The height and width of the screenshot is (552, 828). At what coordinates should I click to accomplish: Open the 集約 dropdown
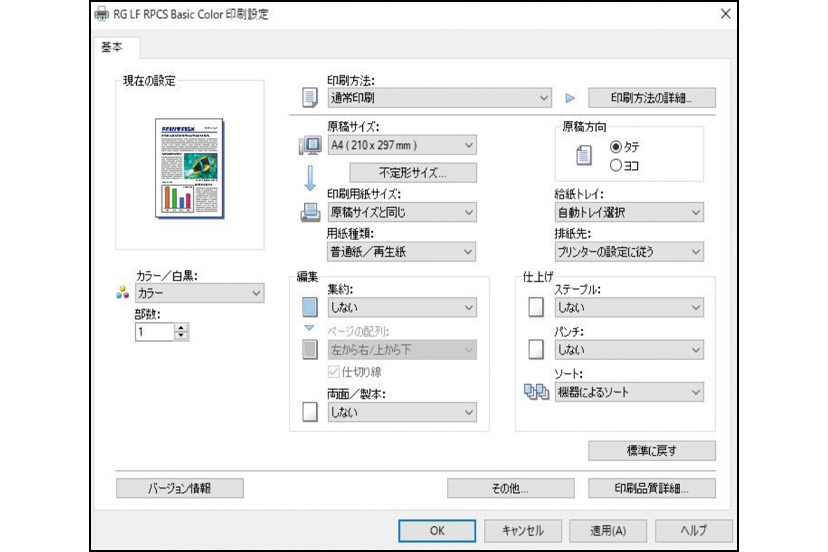(x=402, y=307)
